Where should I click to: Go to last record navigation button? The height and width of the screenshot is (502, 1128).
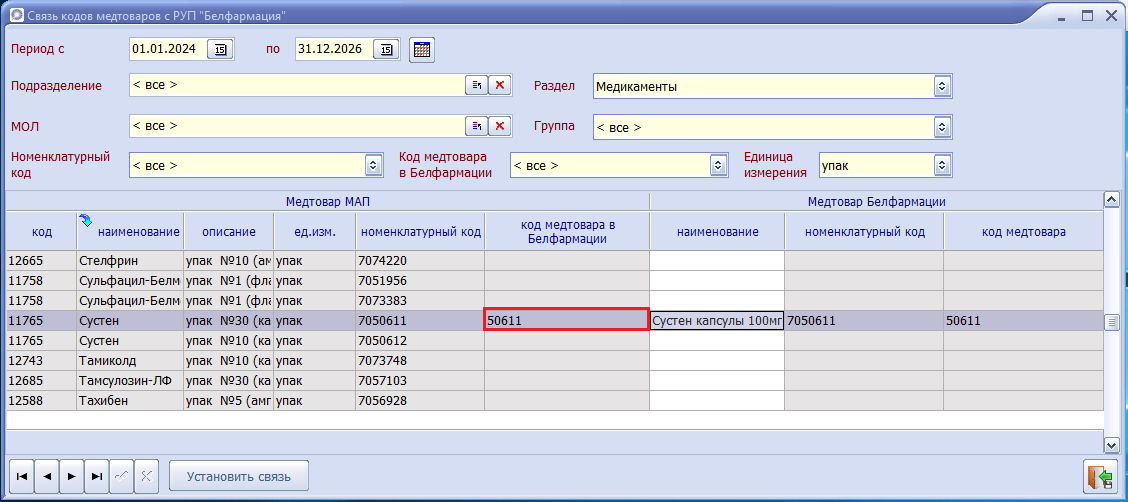(x=96, y=476)
